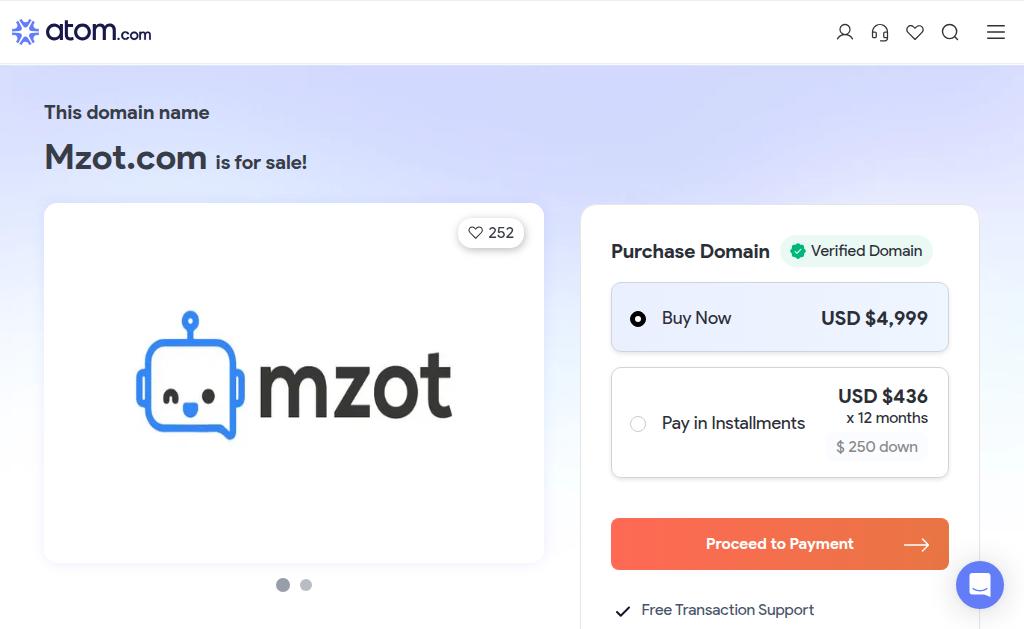Show the first carousel slide dot
The image size is (1024, 629).
click(x=283, y=585)
